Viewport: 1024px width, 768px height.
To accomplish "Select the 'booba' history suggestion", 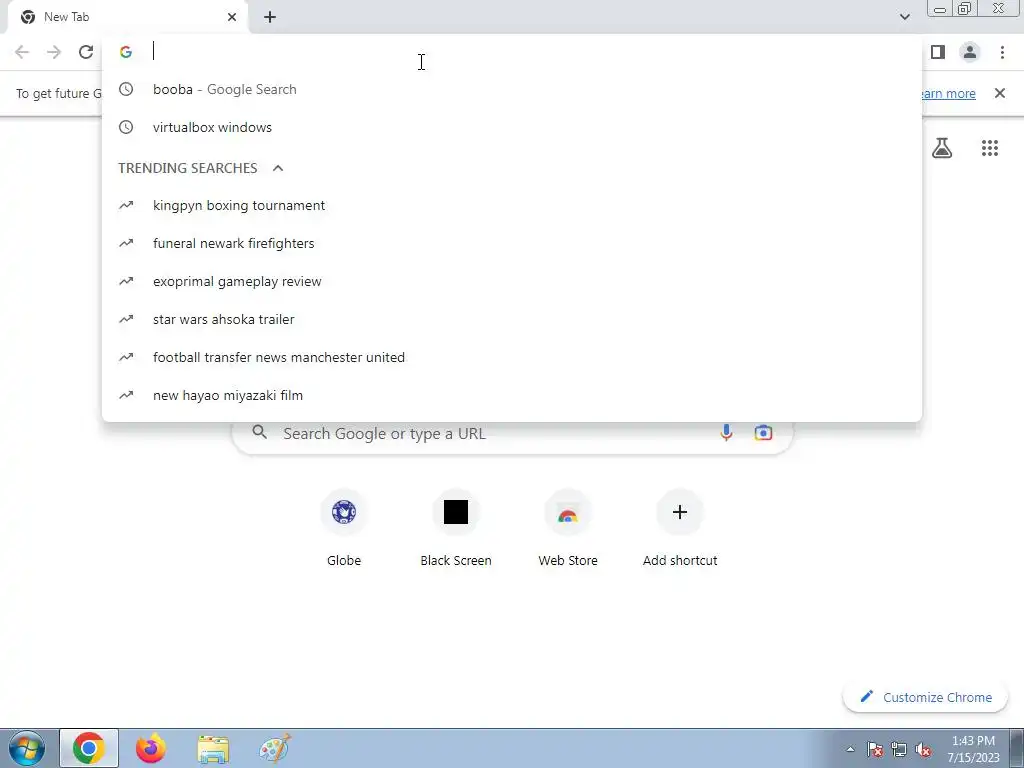I will point(512,89).
